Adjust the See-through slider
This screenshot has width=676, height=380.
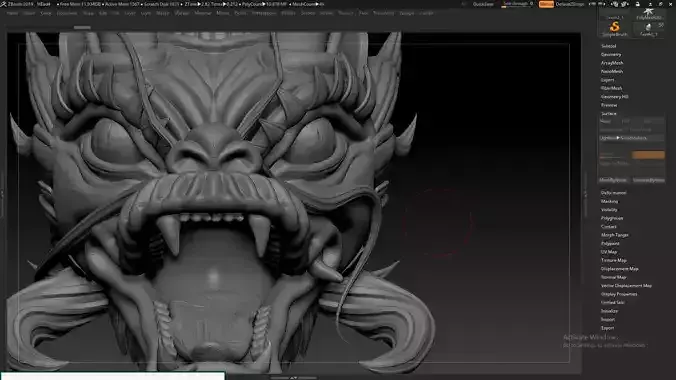pos(518,4)
